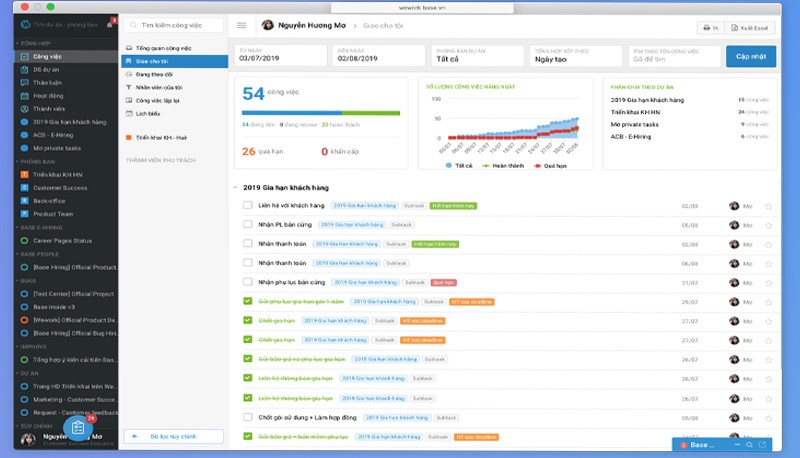Open the hamburger menu icon

pyautogui.click(x=242, y=26)
